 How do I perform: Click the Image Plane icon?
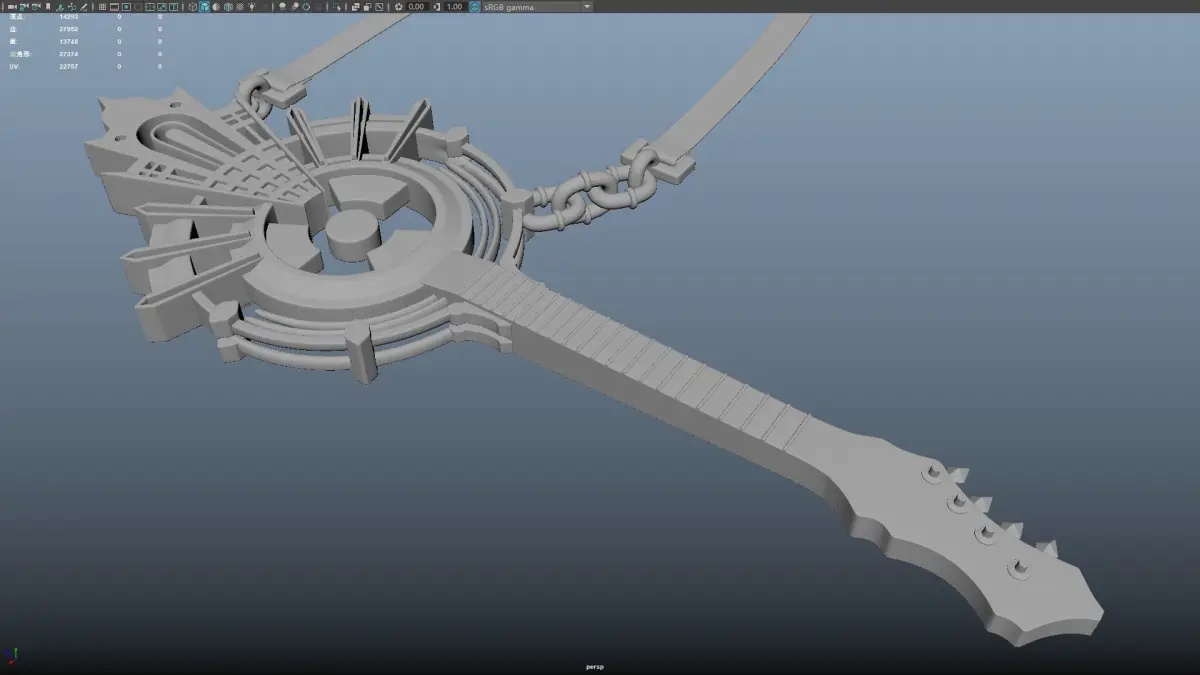coord(59,6)
